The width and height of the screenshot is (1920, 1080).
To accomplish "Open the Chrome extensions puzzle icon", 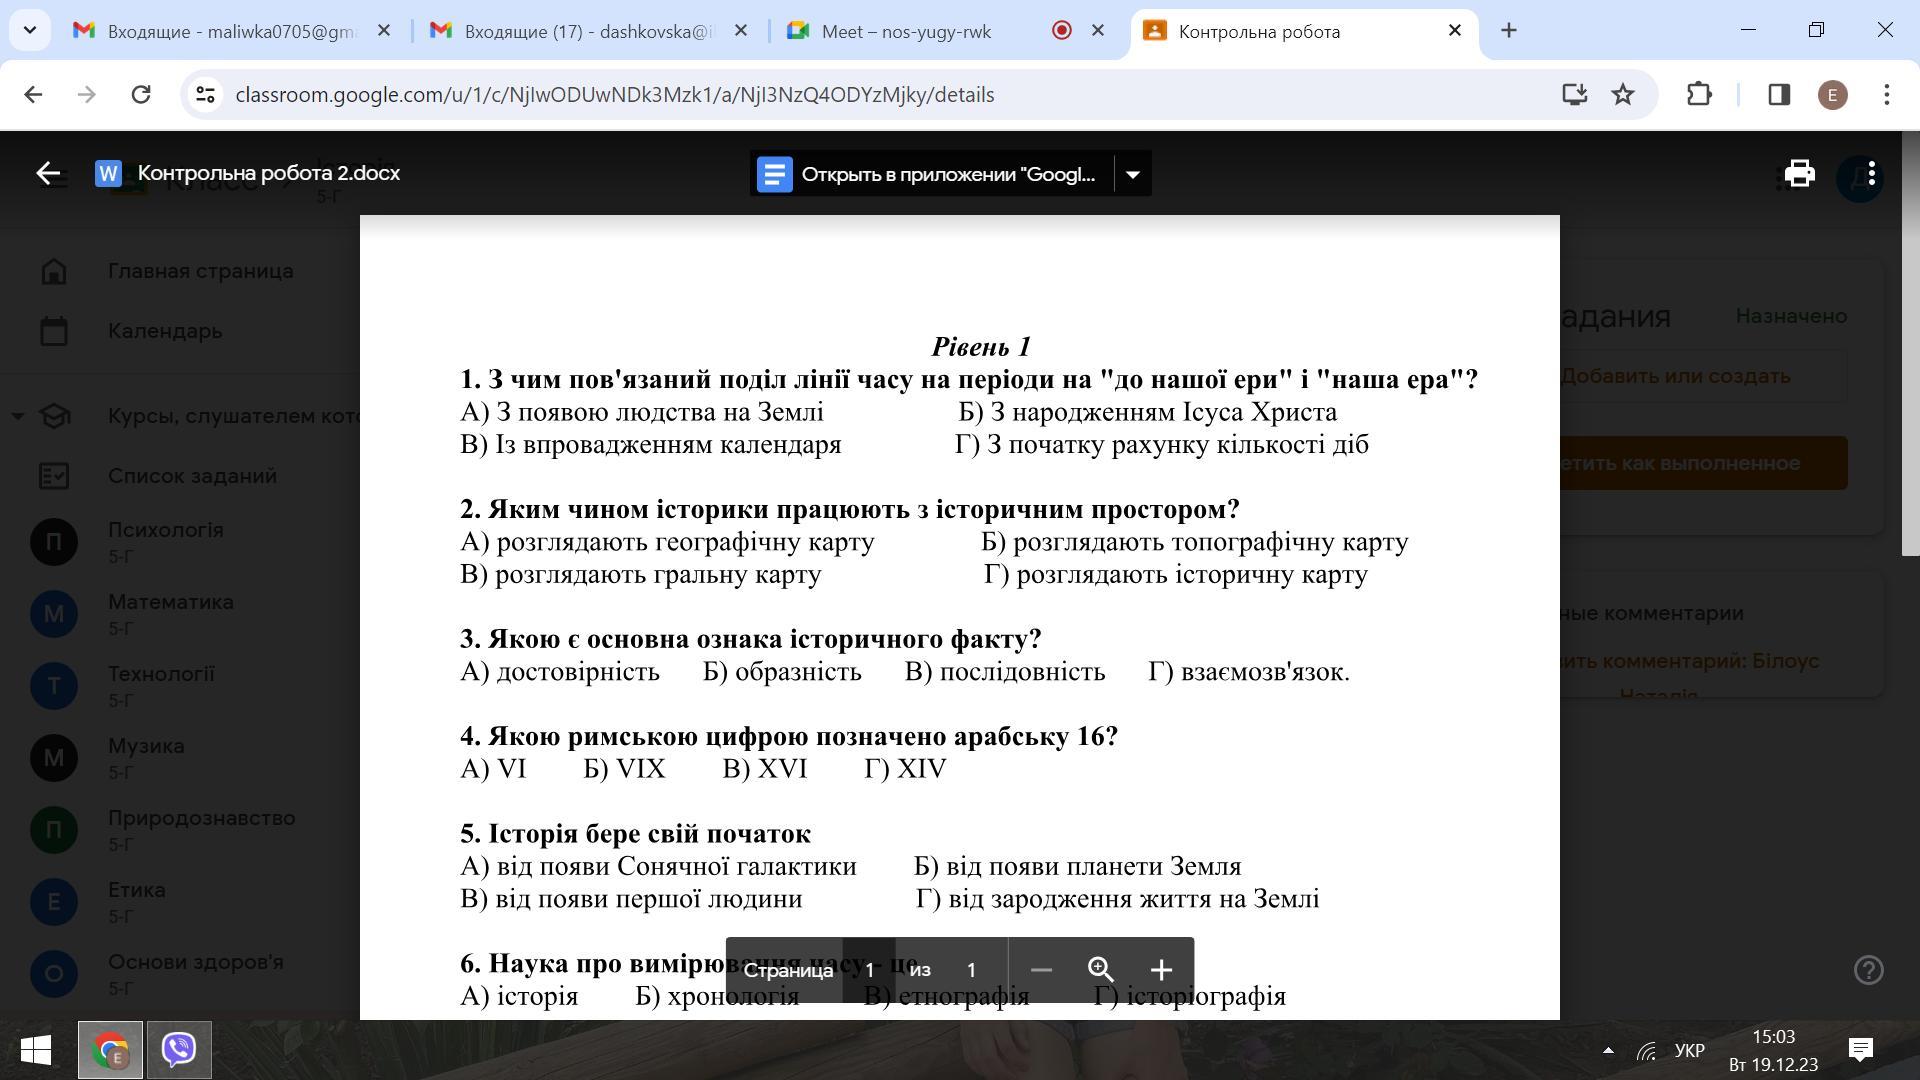I will click(x=1699, y=94).
